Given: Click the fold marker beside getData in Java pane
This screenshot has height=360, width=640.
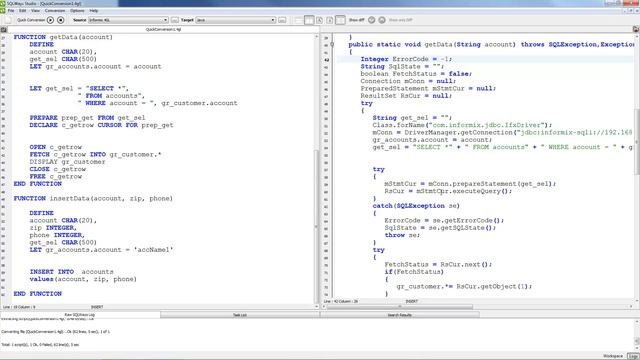Looking at the screenshot, I should point(332,44).
